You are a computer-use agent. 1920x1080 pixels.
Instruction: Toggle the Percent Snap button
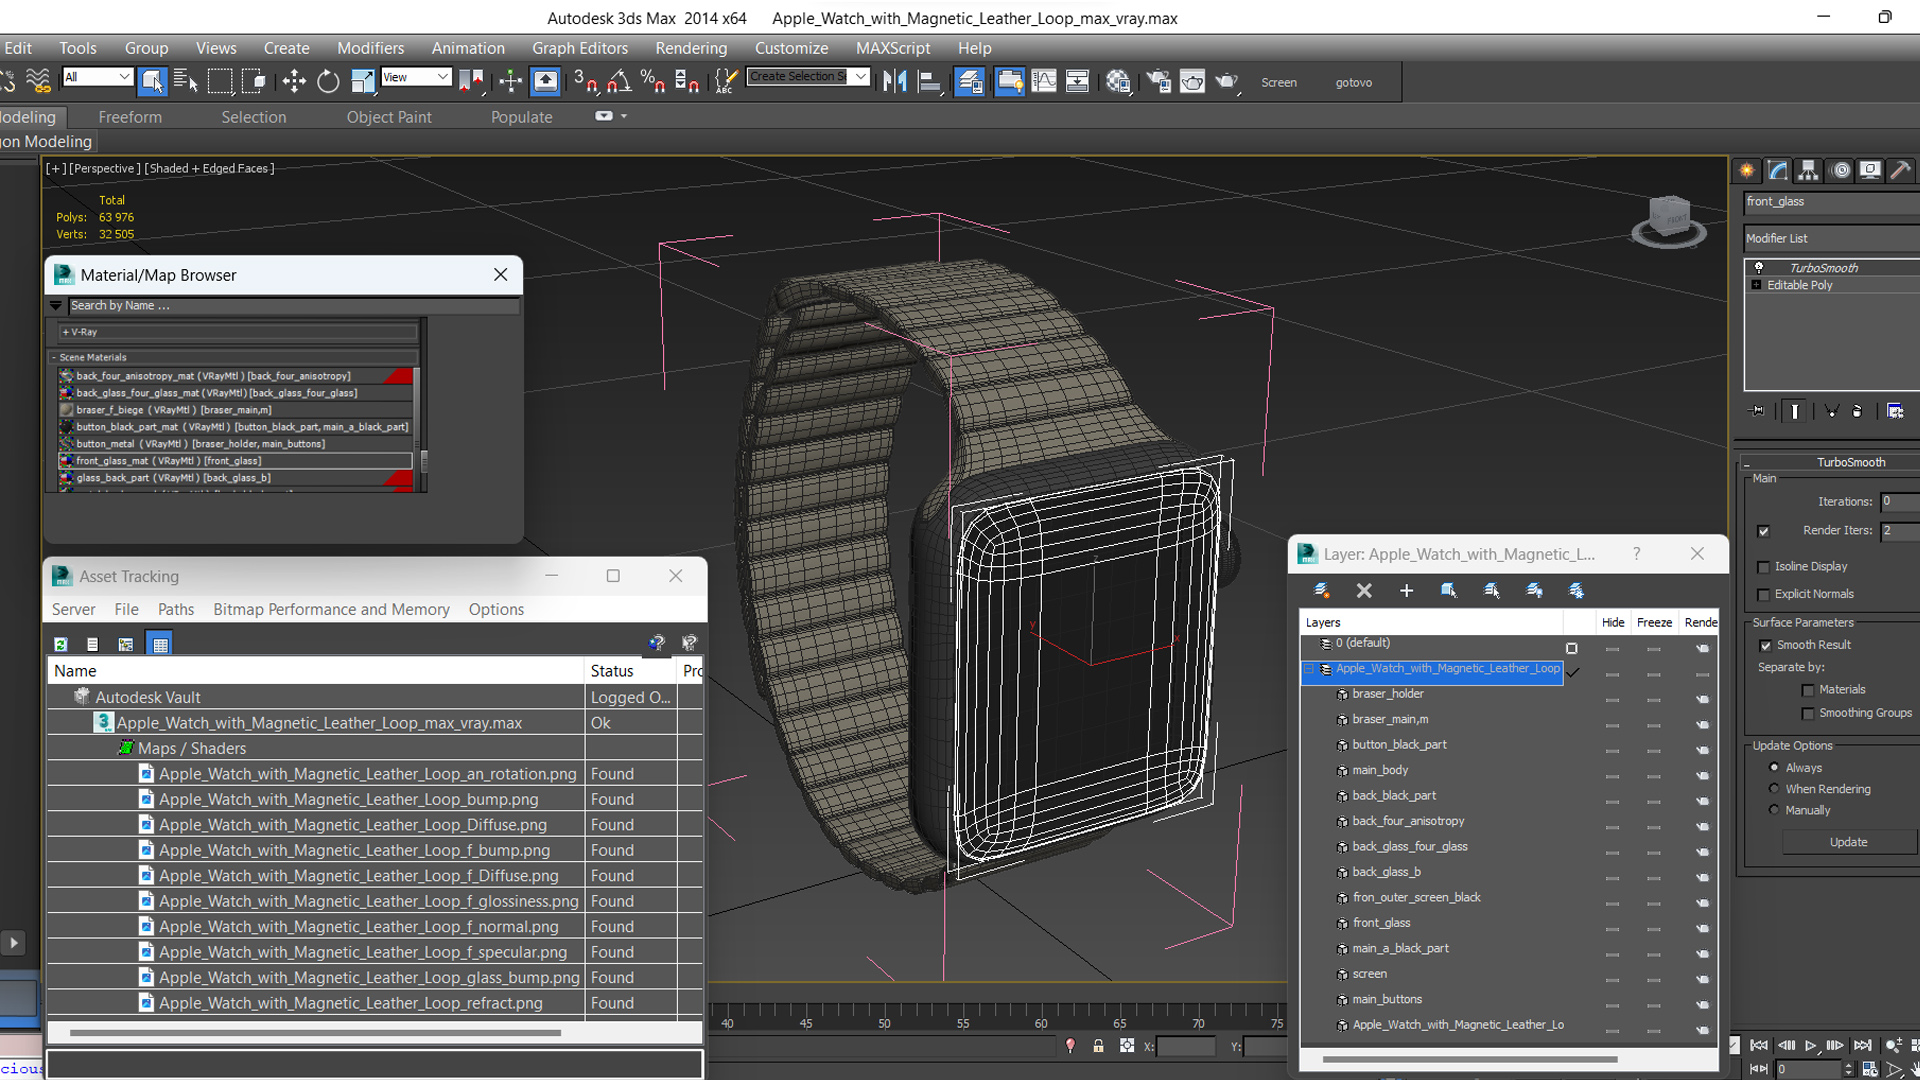pyautogui.click(x=653, y=82)
